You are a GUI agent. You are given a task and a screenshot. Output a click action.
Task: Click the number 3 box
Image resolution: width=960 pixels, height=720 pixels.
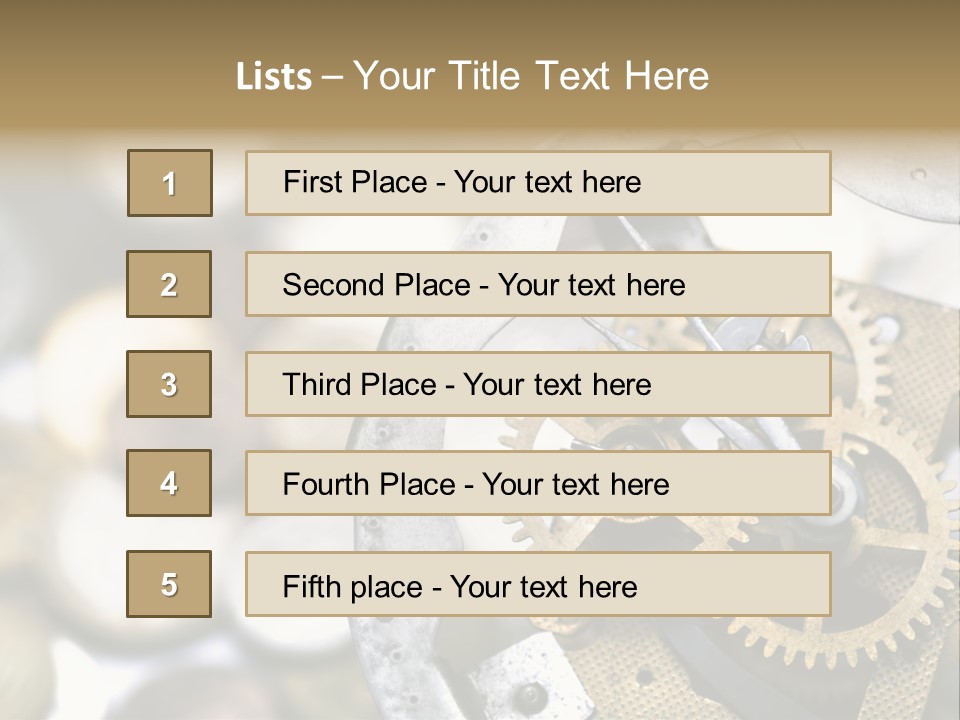pyautogui.click(x=169, y=384)
